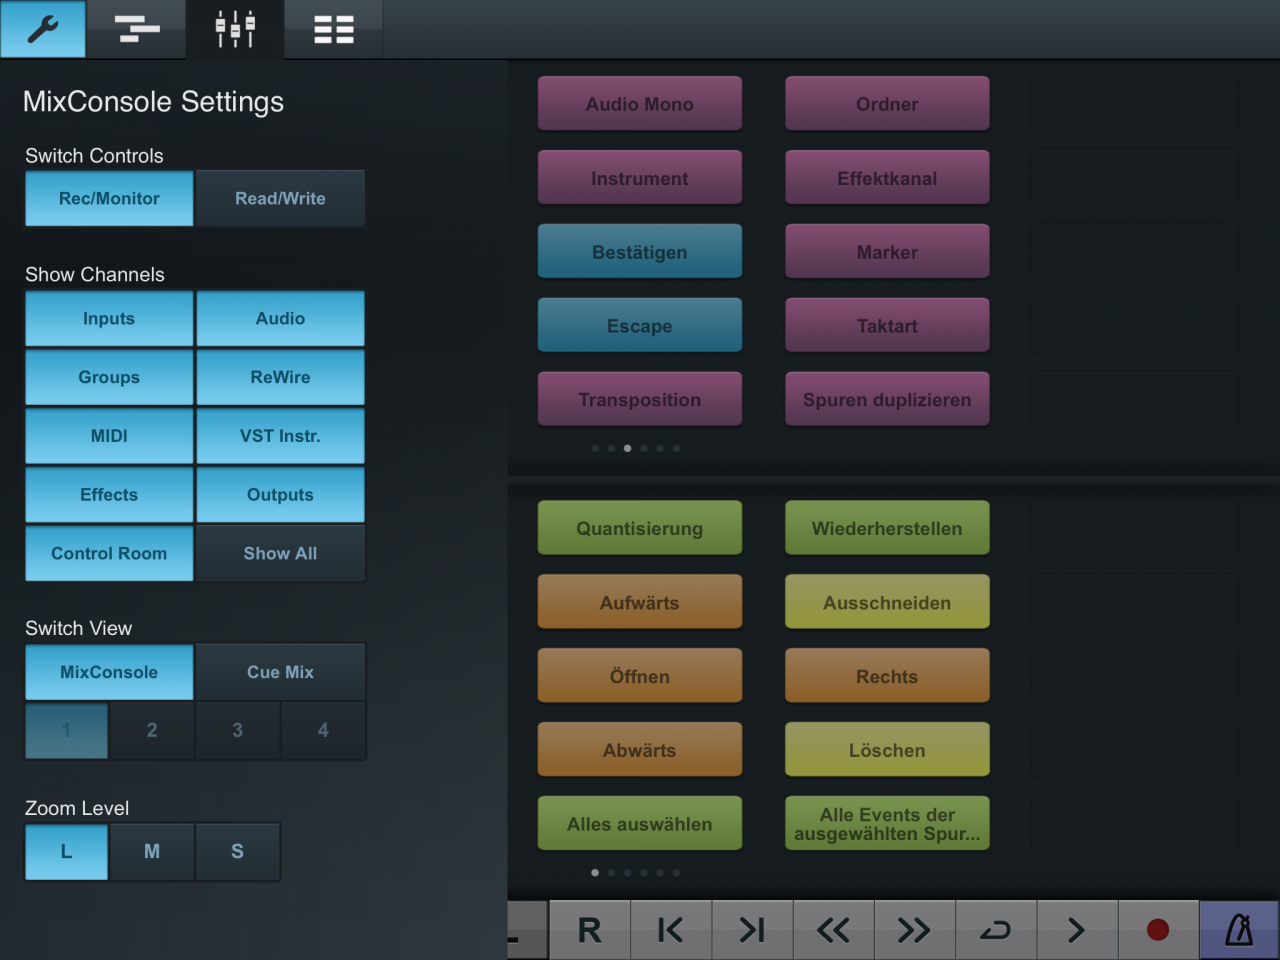Select MixConsole number 2
The height and width of the screenshot is (960, 1280).
click(x=152, y=730)
